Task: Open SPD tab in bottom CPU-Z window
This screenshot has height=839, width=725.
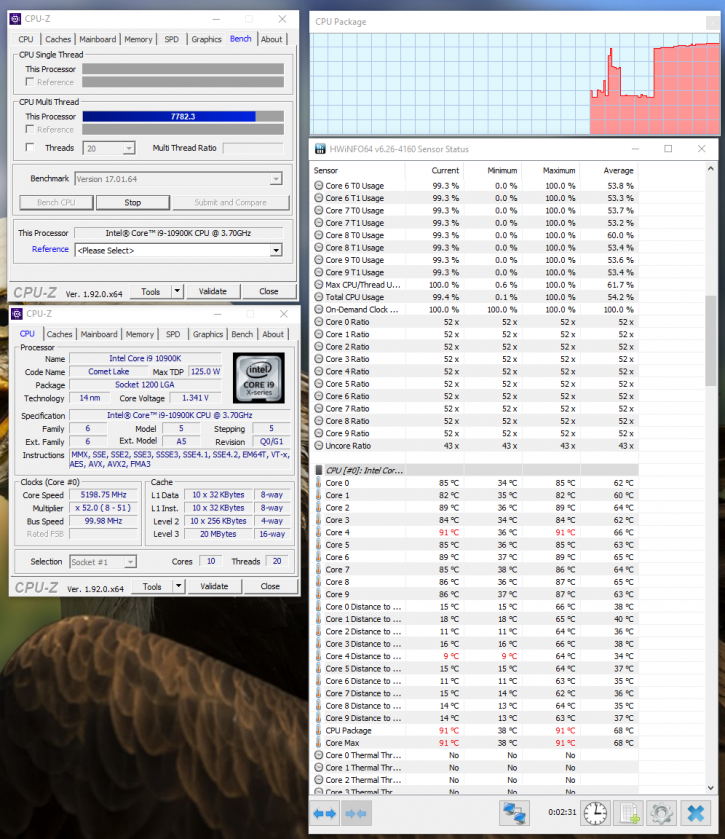Action: (173, 334)
